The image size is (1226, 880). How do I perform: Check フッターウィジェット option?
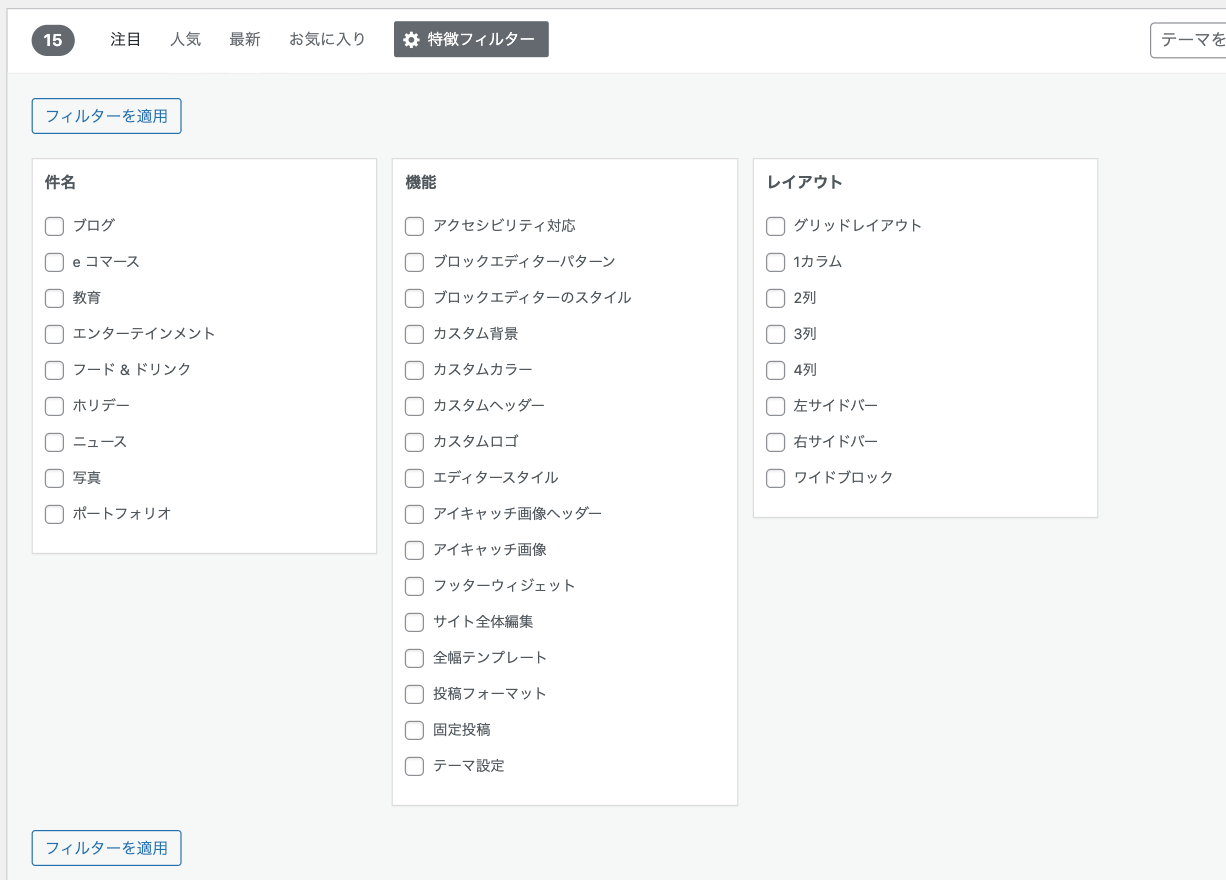tap(414, 586)
